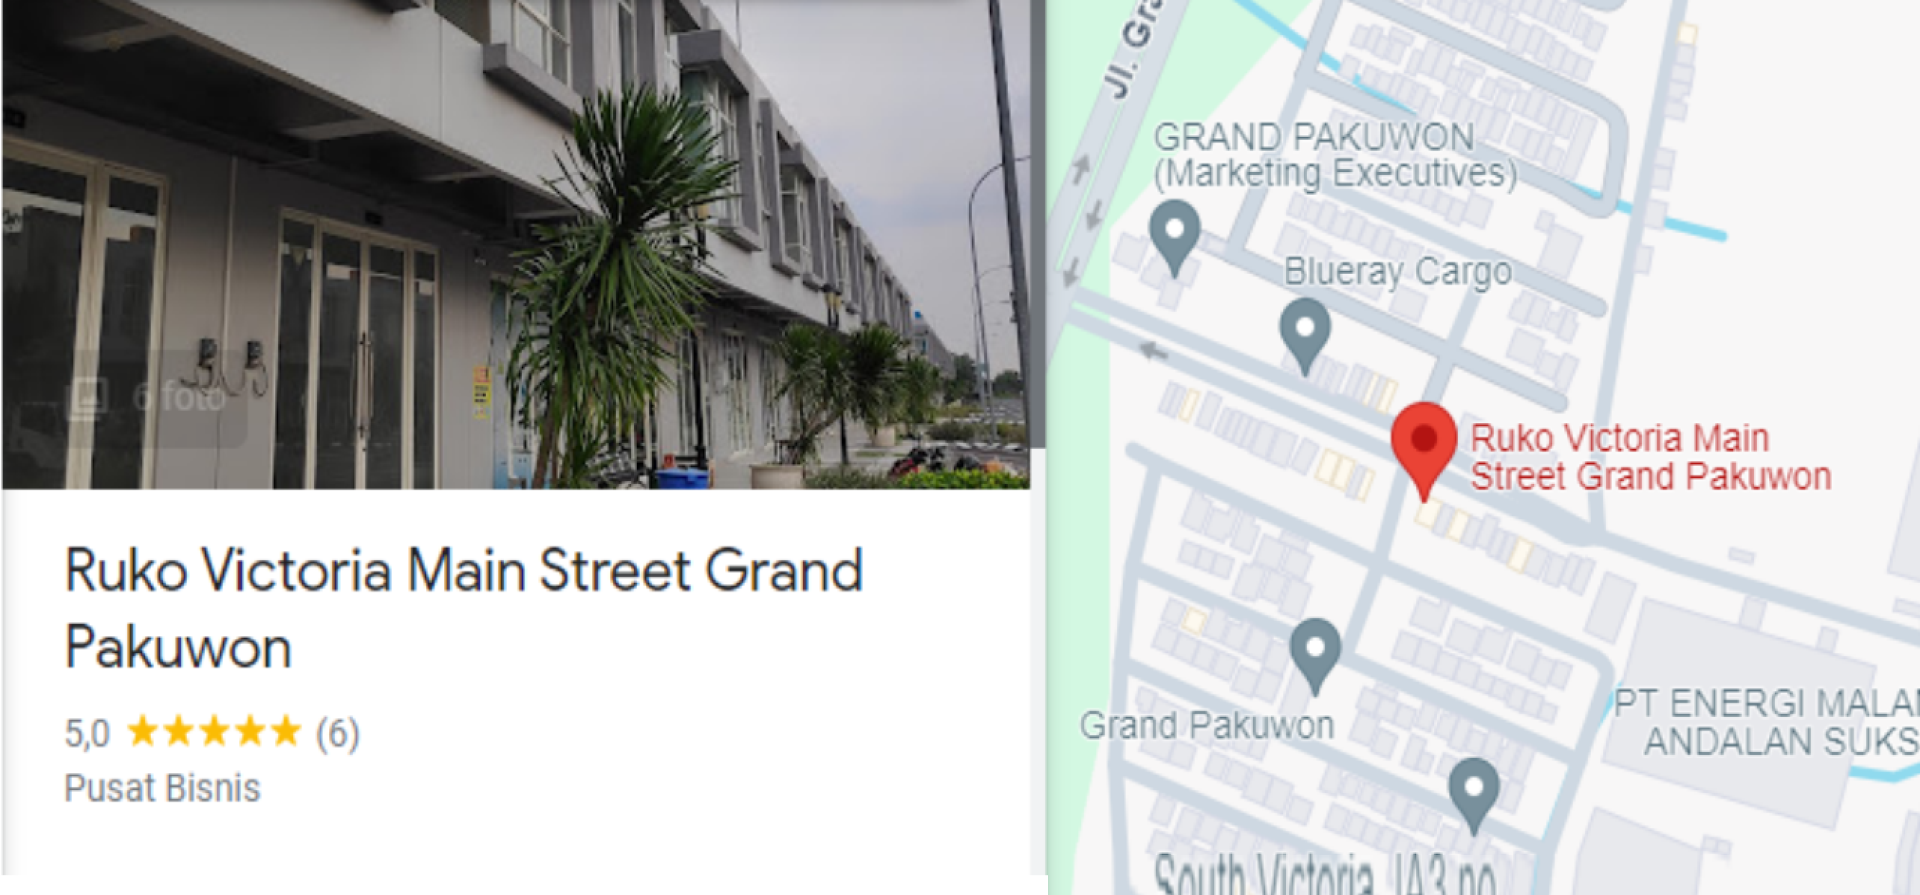The height and width of the screenshot is (895, 1920).
Task: Click the '6 foto' photo count label
Action: (180, 398)
